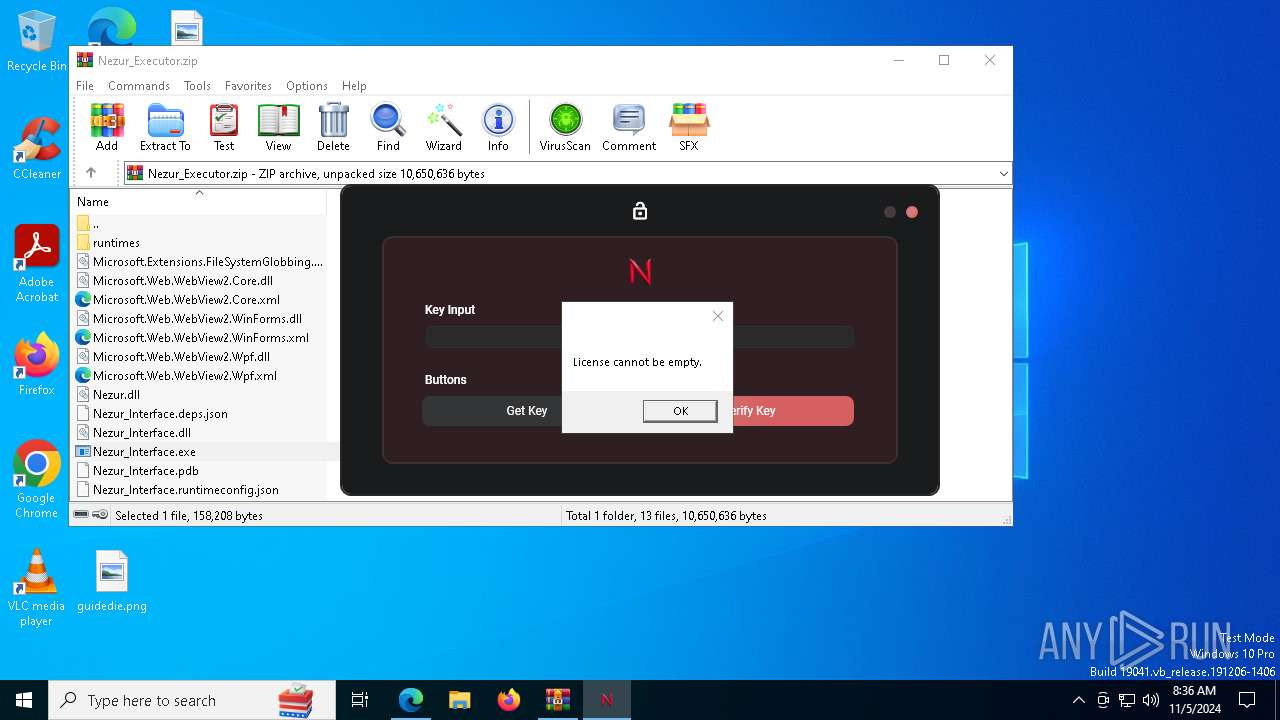Click the lock icon in Nezur window

pos(640,211)
